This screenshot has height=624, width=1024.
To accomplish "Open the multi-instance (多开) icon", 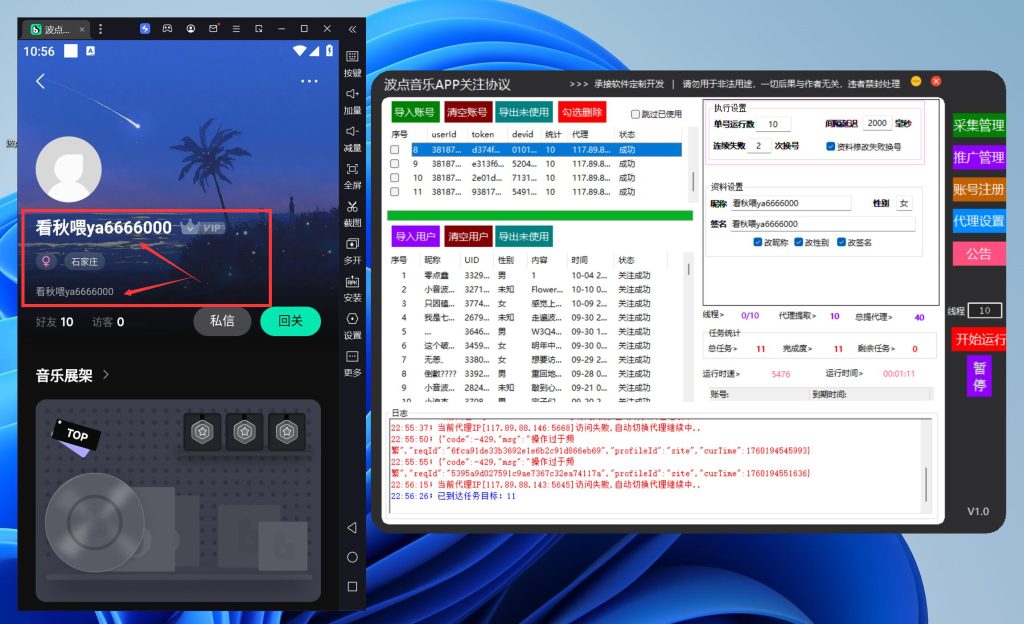I will (x=352, y=243).
